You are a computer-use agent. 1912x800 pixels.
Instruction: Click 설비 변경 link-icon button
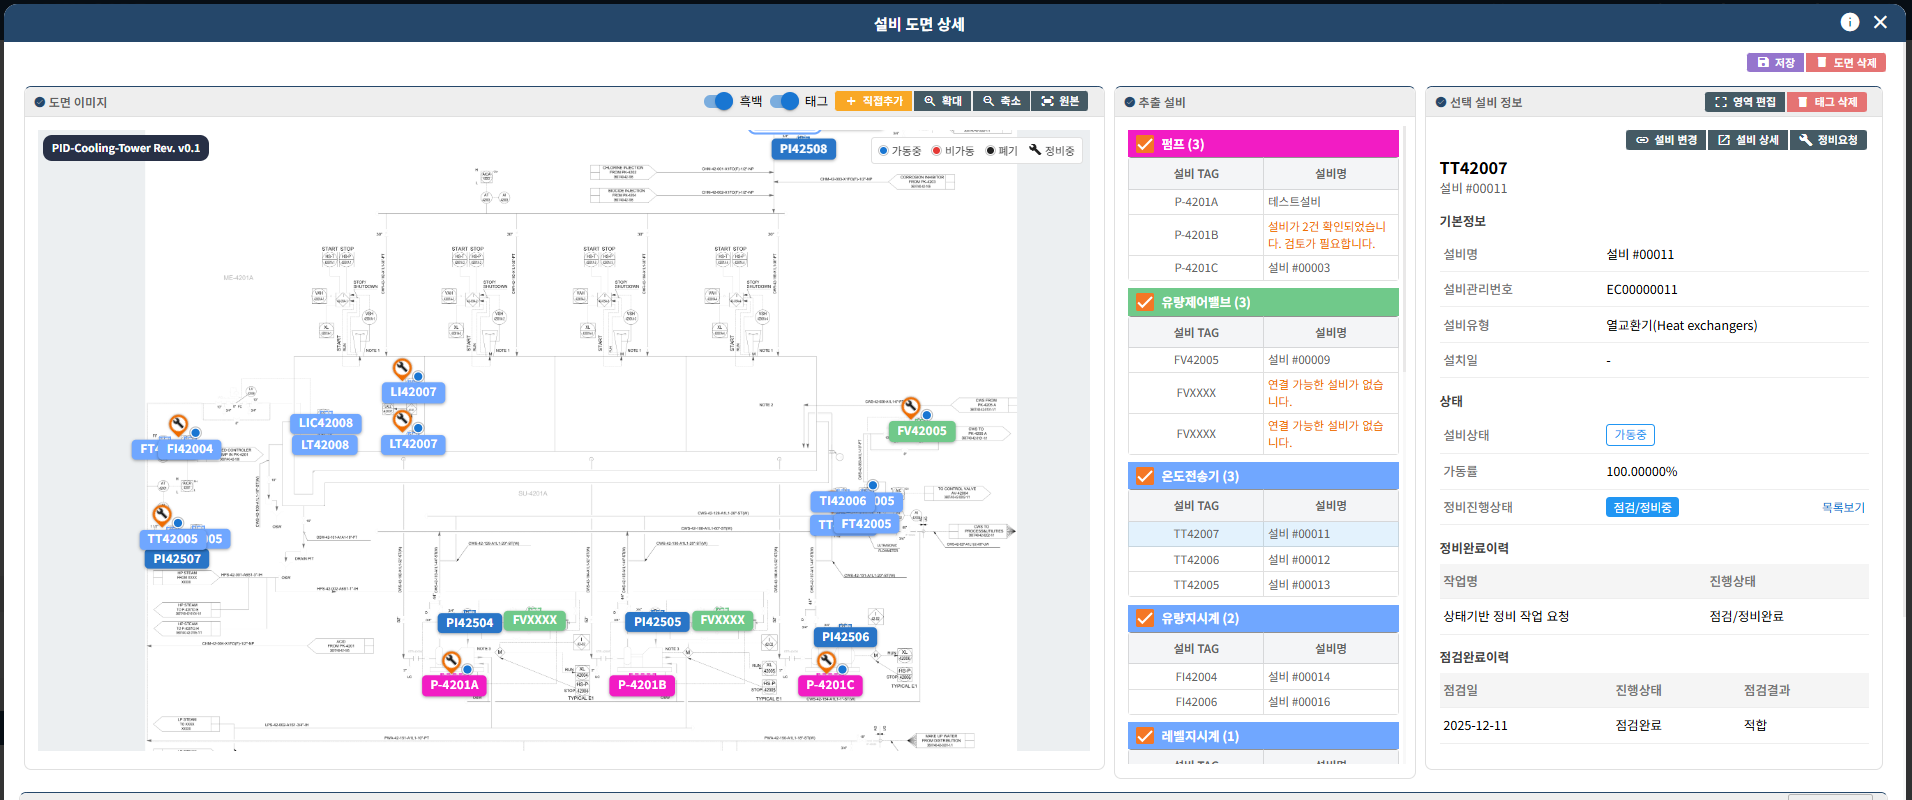[1666, 140]
